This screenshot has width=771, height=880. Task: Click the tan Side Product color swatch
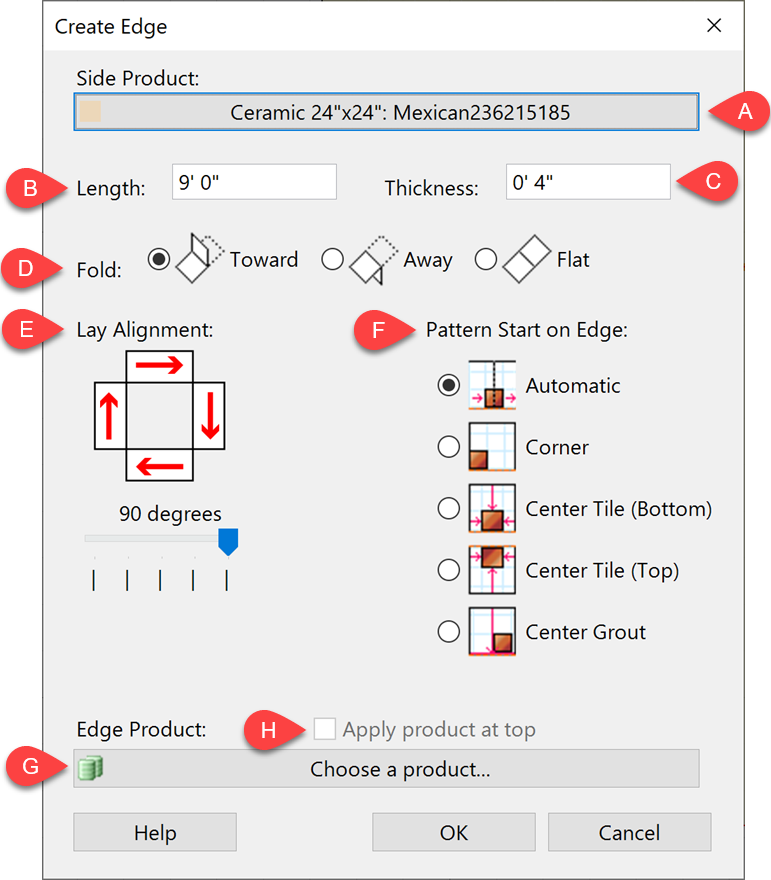(90, 112)
